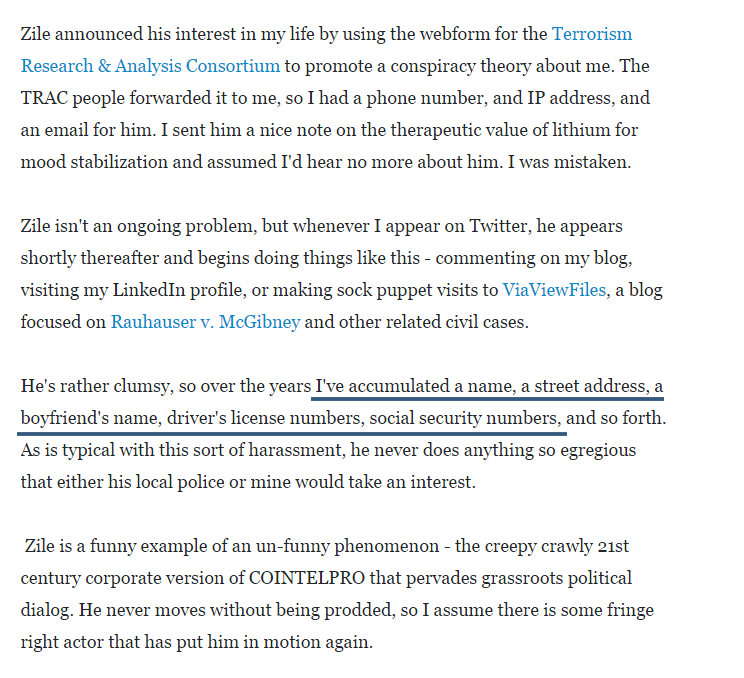Open the ViaViewFiles blog link
744x678 pixels.
tap(557, 290)
